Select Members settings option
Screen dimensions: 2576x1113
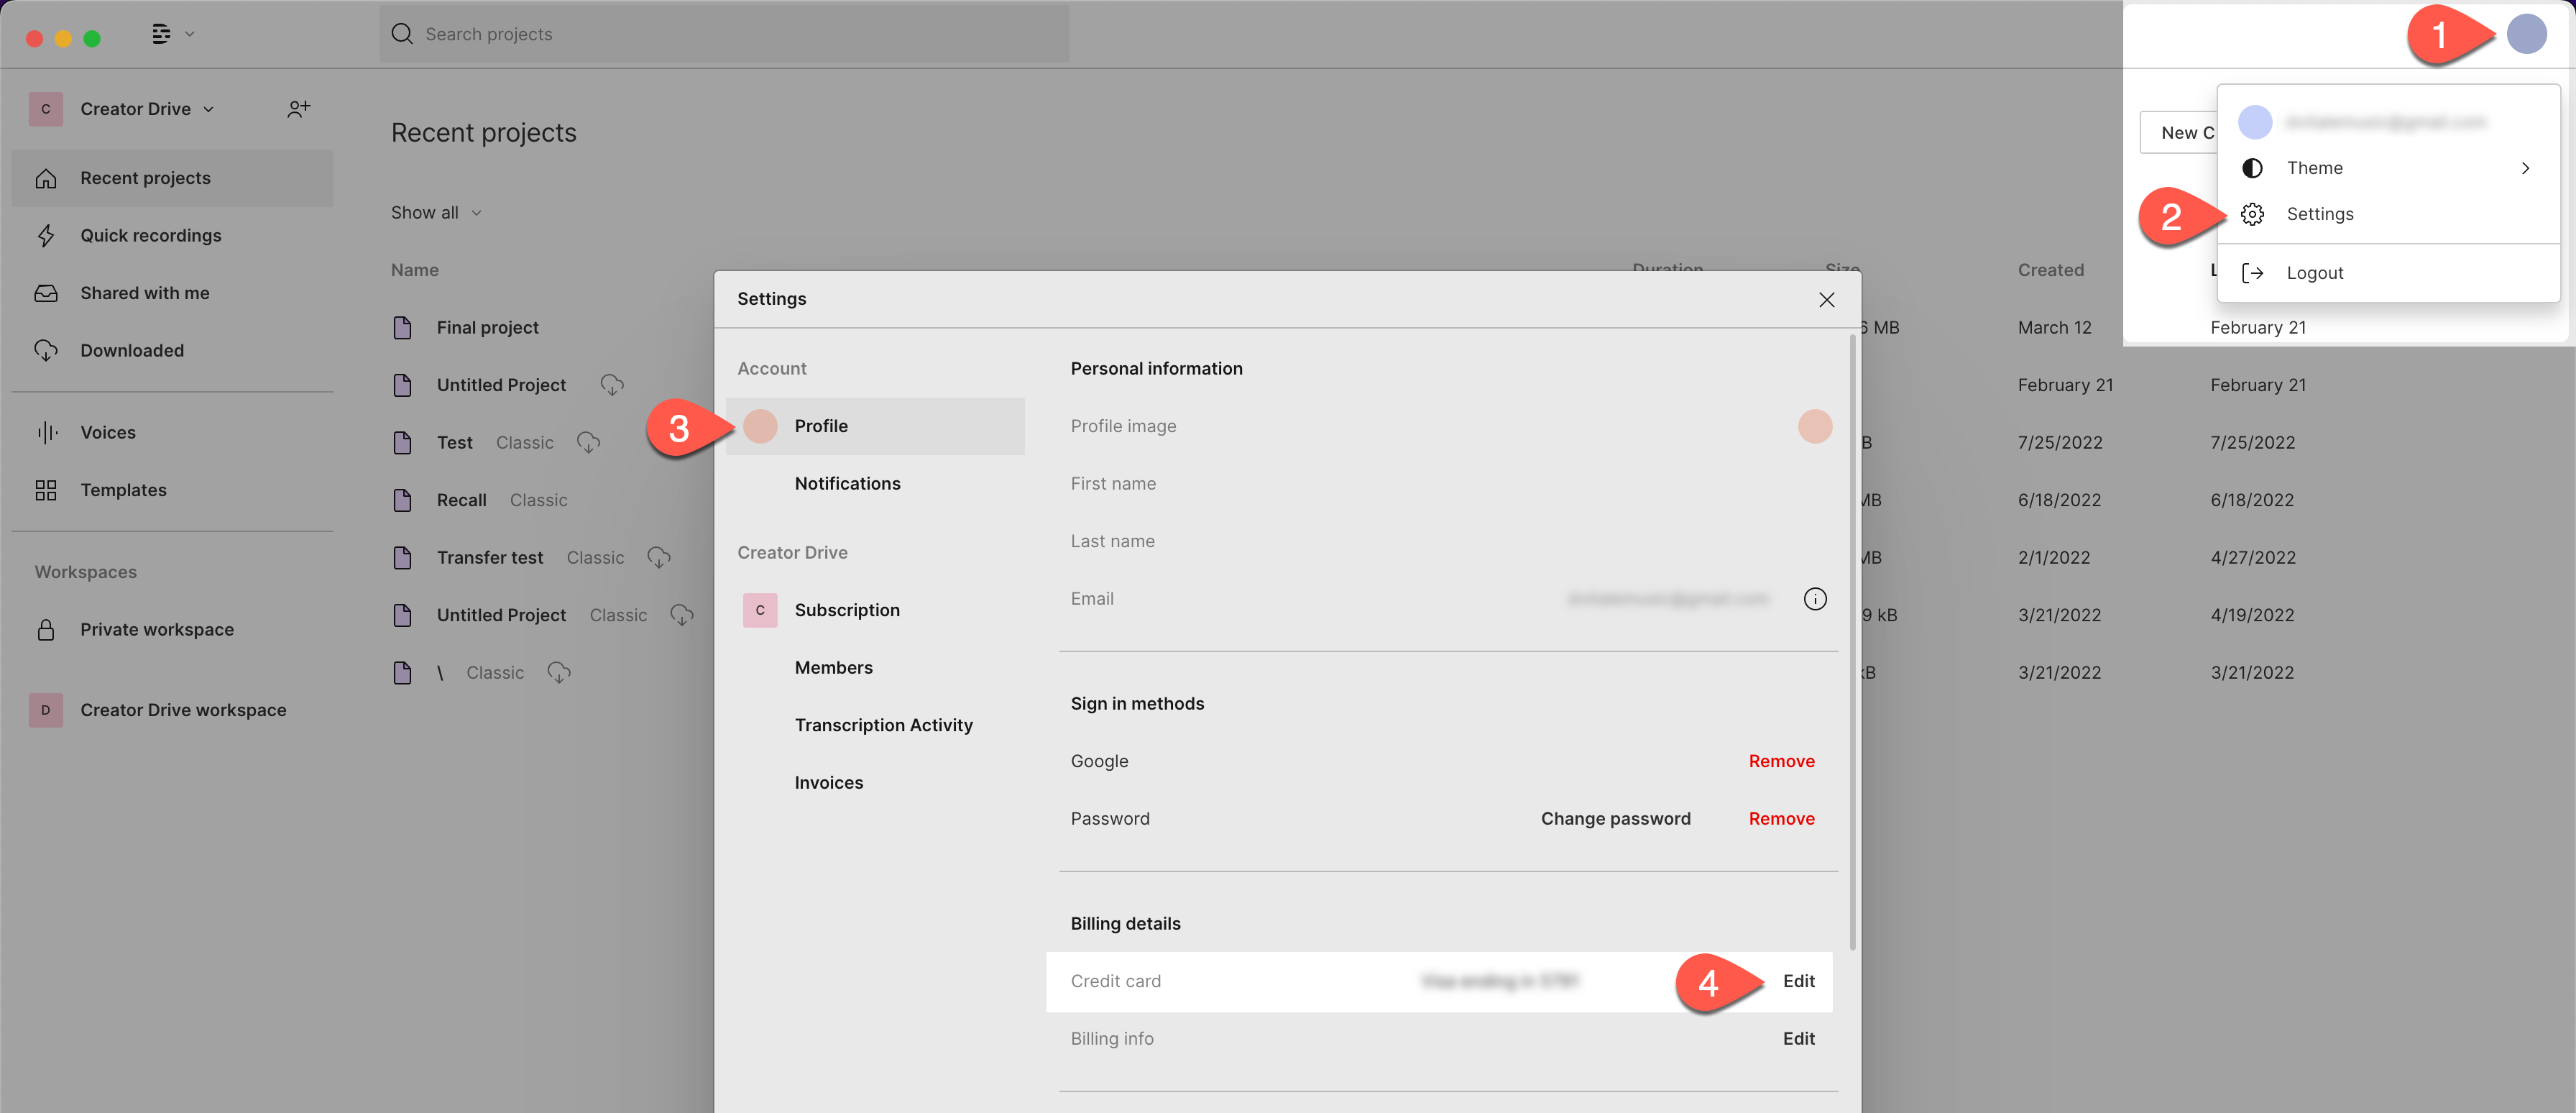point(832,667)
